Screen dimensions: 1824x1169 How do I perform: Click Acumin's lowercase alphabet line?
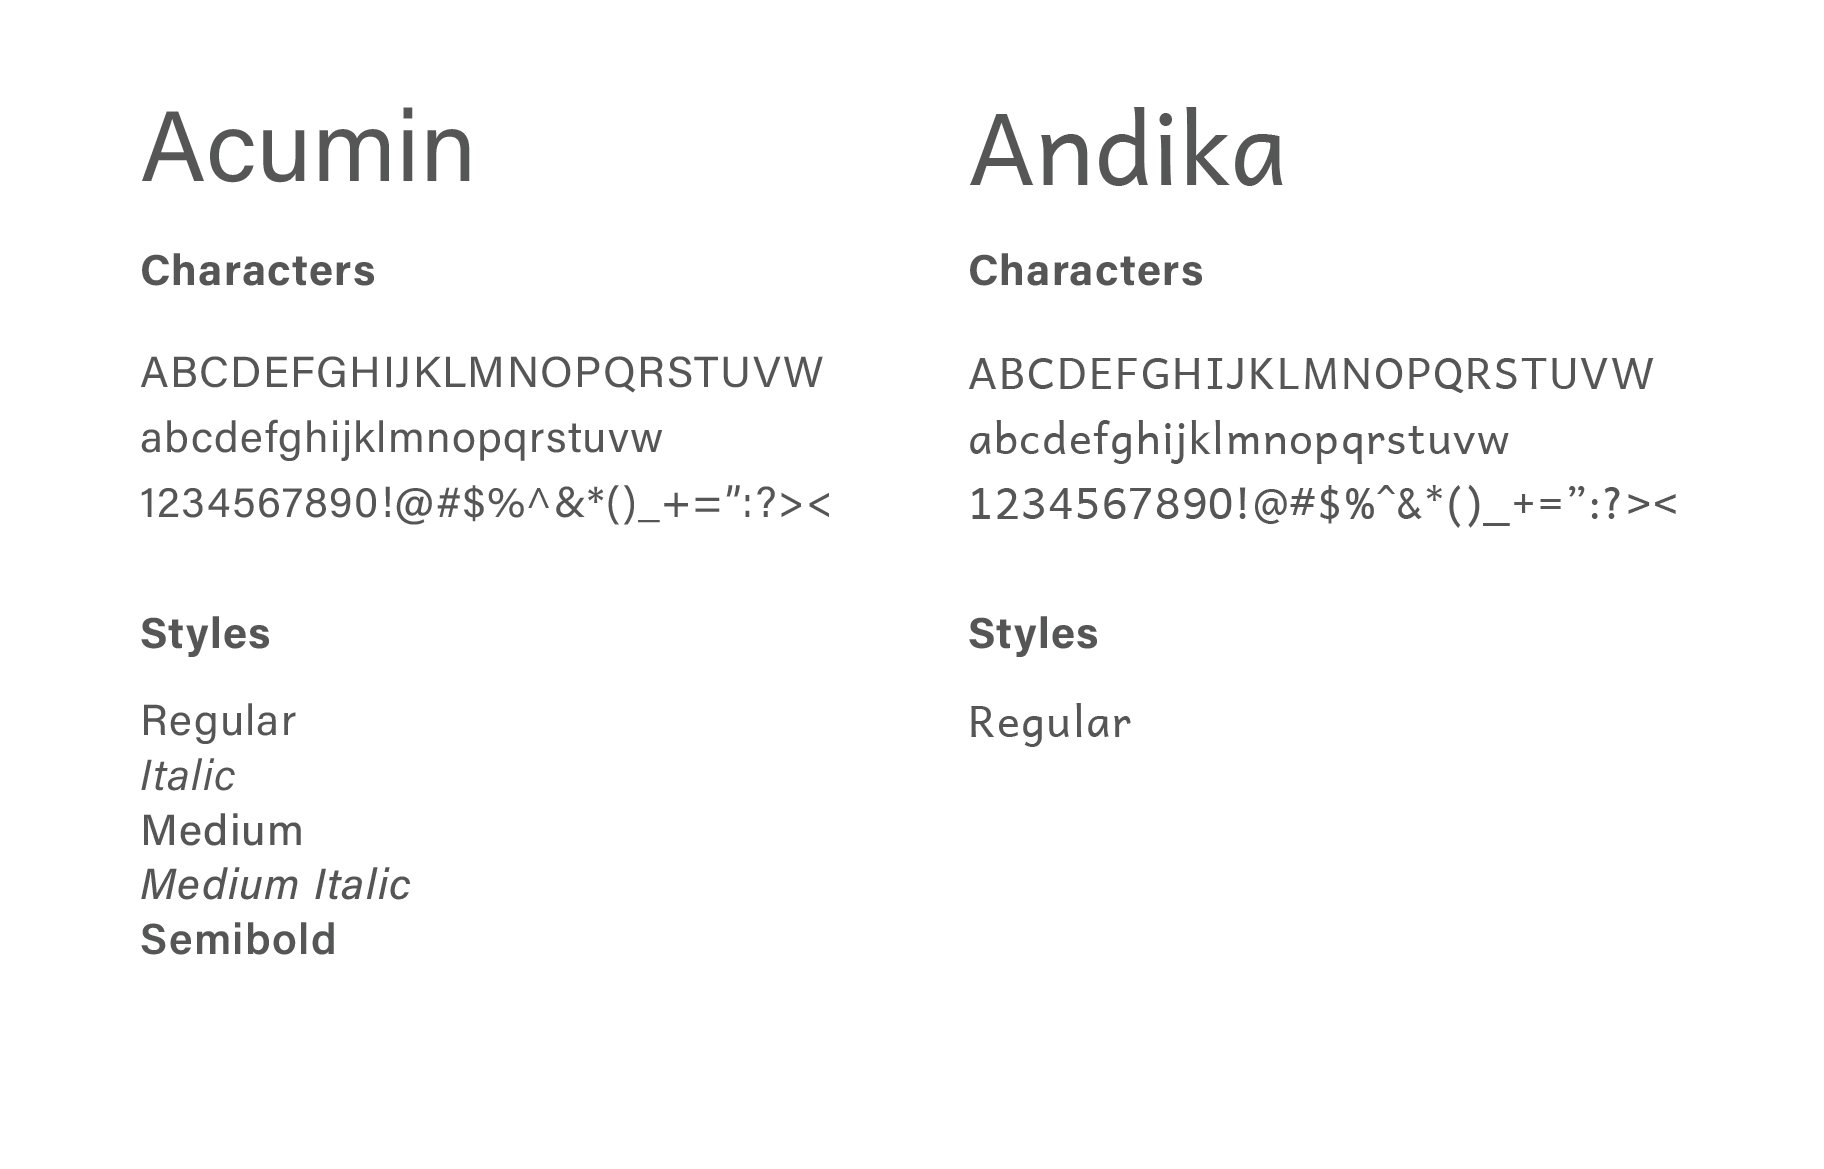tap(401, 439)
